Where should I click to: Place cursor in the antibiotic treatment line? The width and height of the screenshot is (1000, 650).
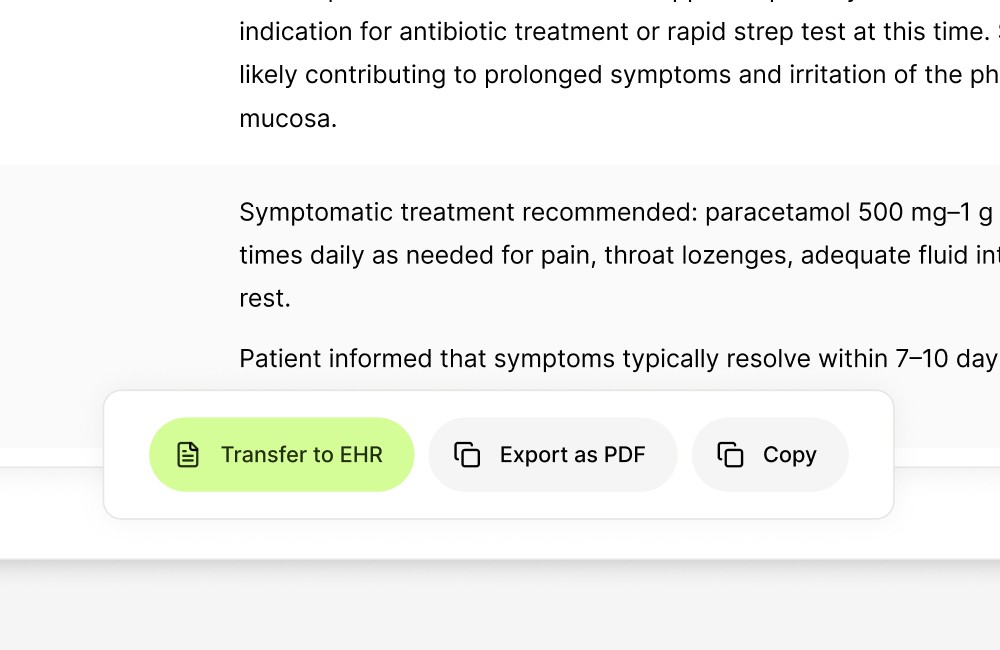[x=619, y=31]
